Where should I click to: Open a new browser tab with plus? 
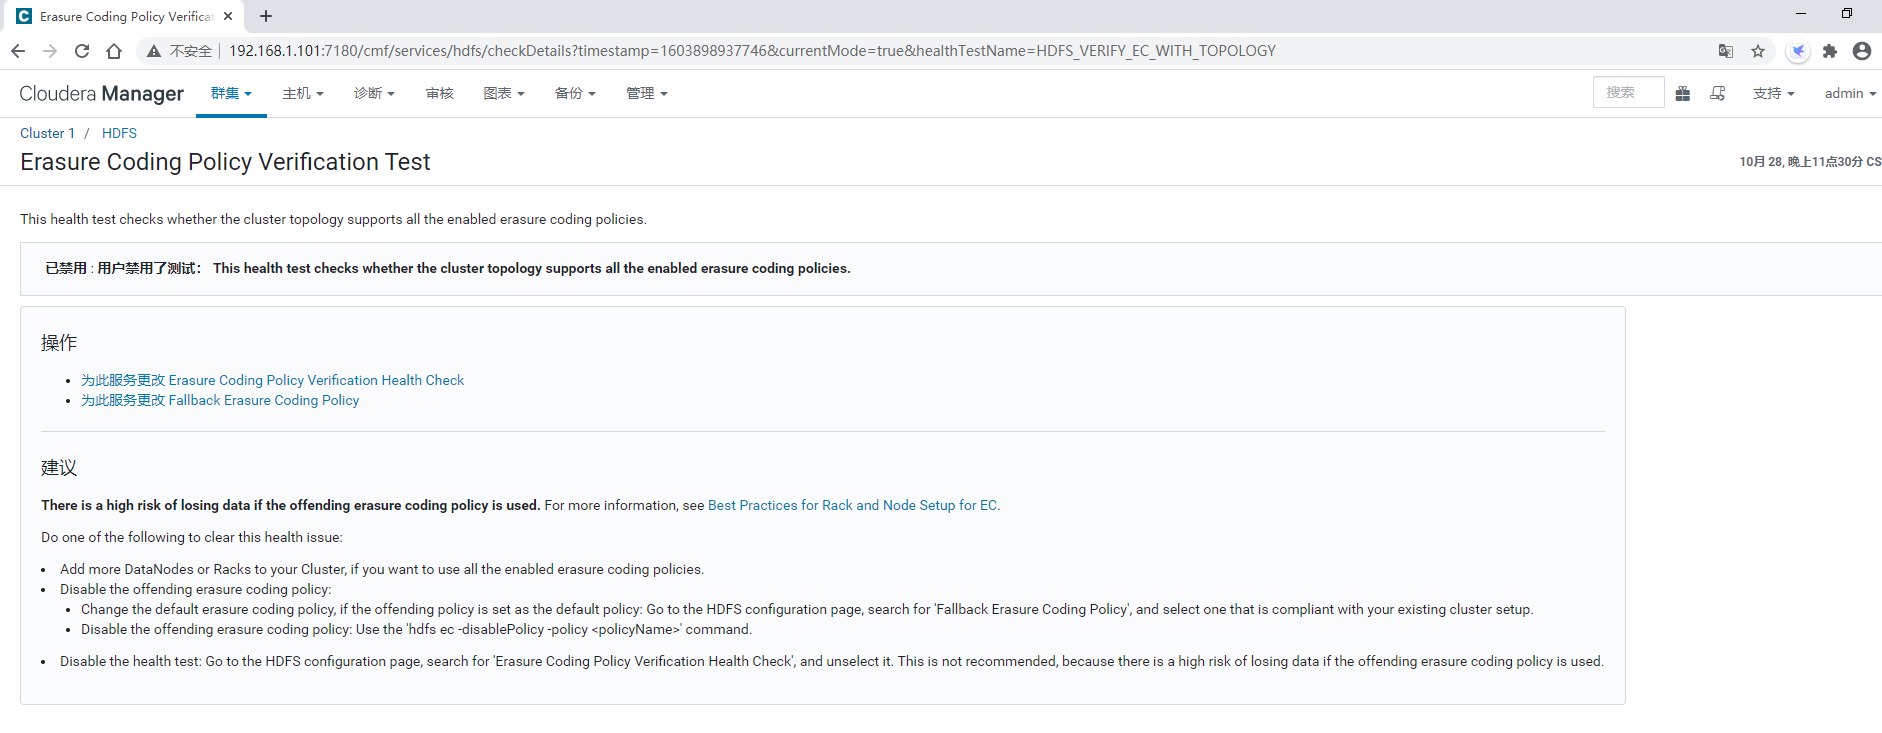[266, 16]
